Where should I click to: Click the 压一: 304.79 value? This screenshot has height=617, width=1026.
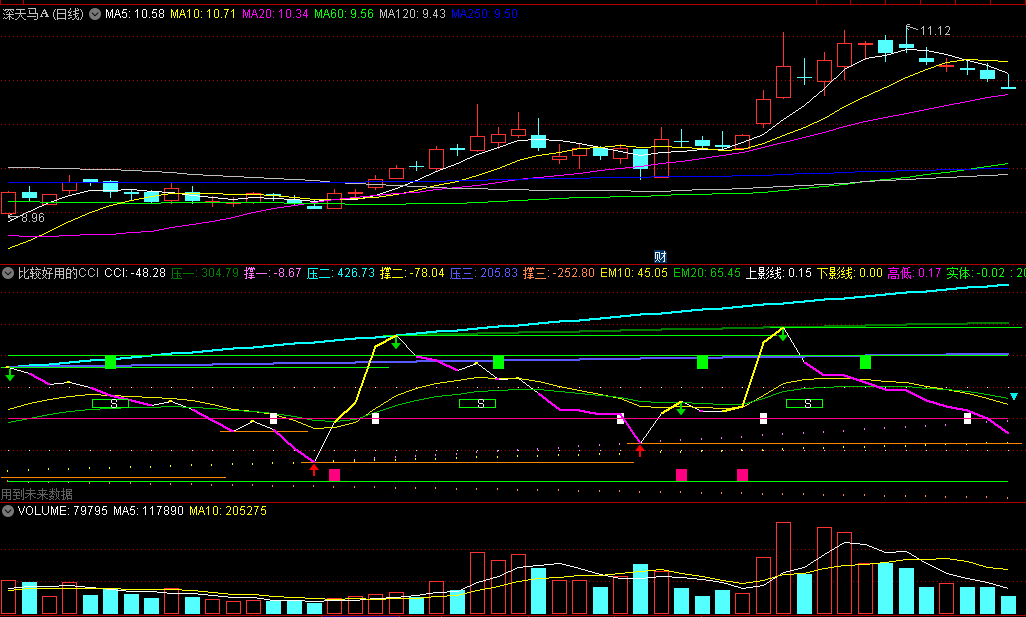click(205, 273)
